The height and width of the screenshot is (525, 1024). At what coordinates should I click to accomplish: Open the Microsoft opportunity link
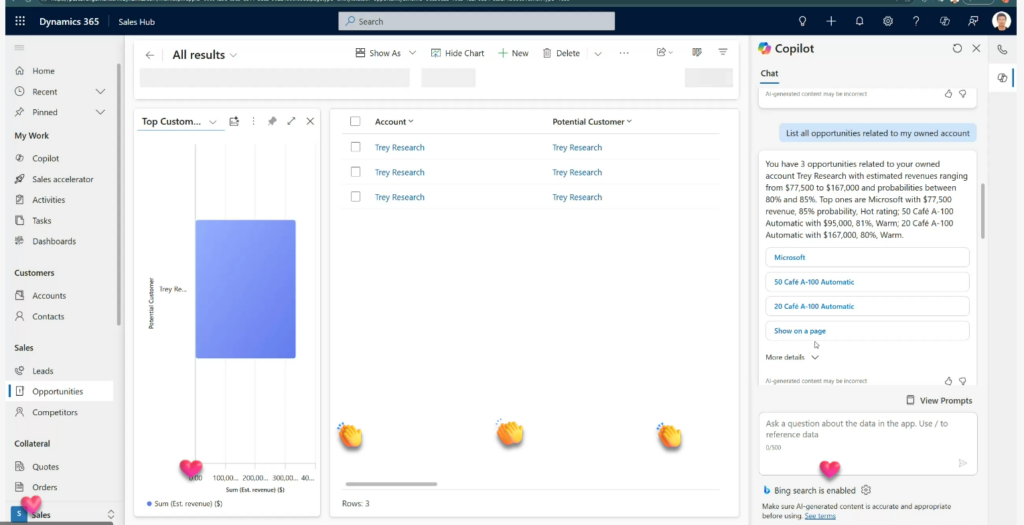(x=867, y=257)
